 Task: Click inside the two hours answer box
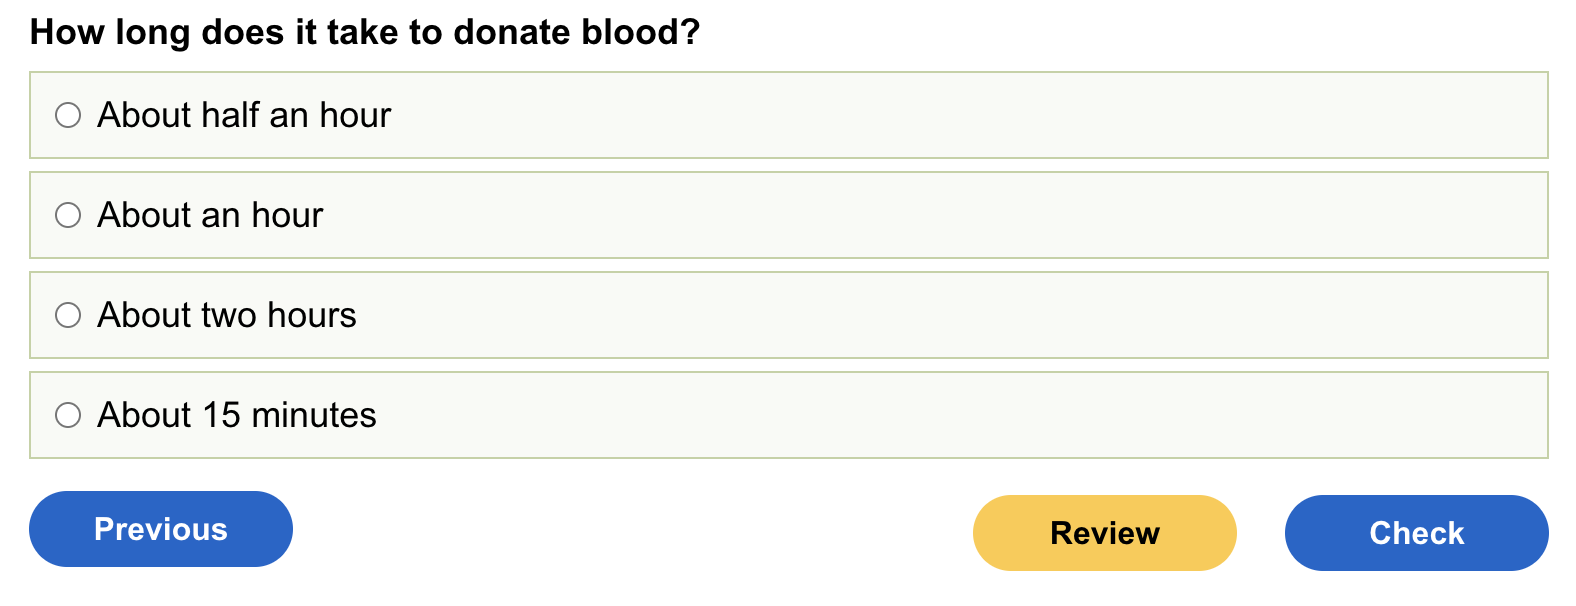coord(900,315)
